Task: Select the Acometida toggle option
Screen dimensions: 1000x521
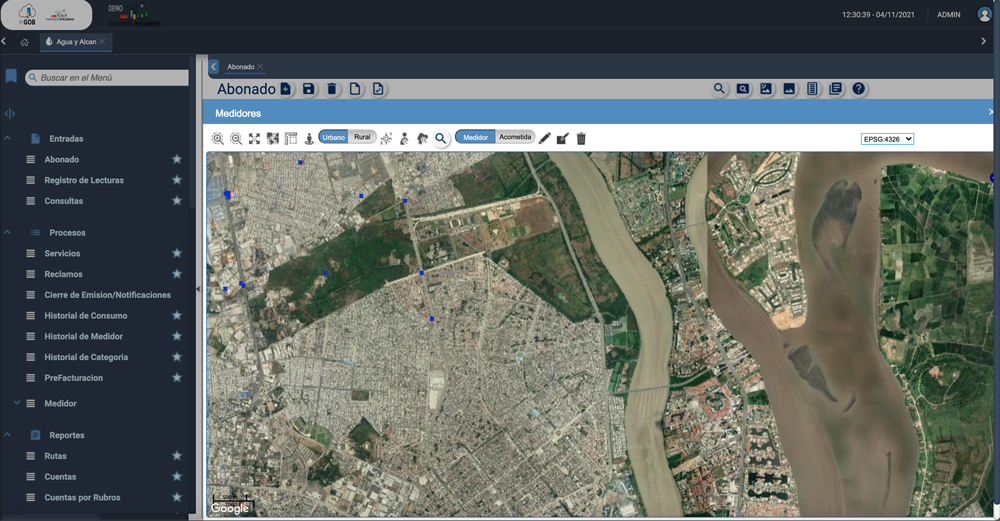Action: click(515, 137)
